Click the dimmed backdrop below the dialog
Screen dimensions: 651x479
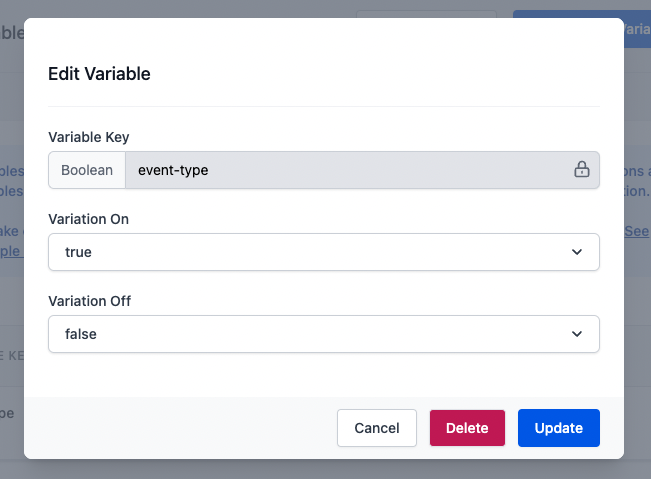point(325,470)
